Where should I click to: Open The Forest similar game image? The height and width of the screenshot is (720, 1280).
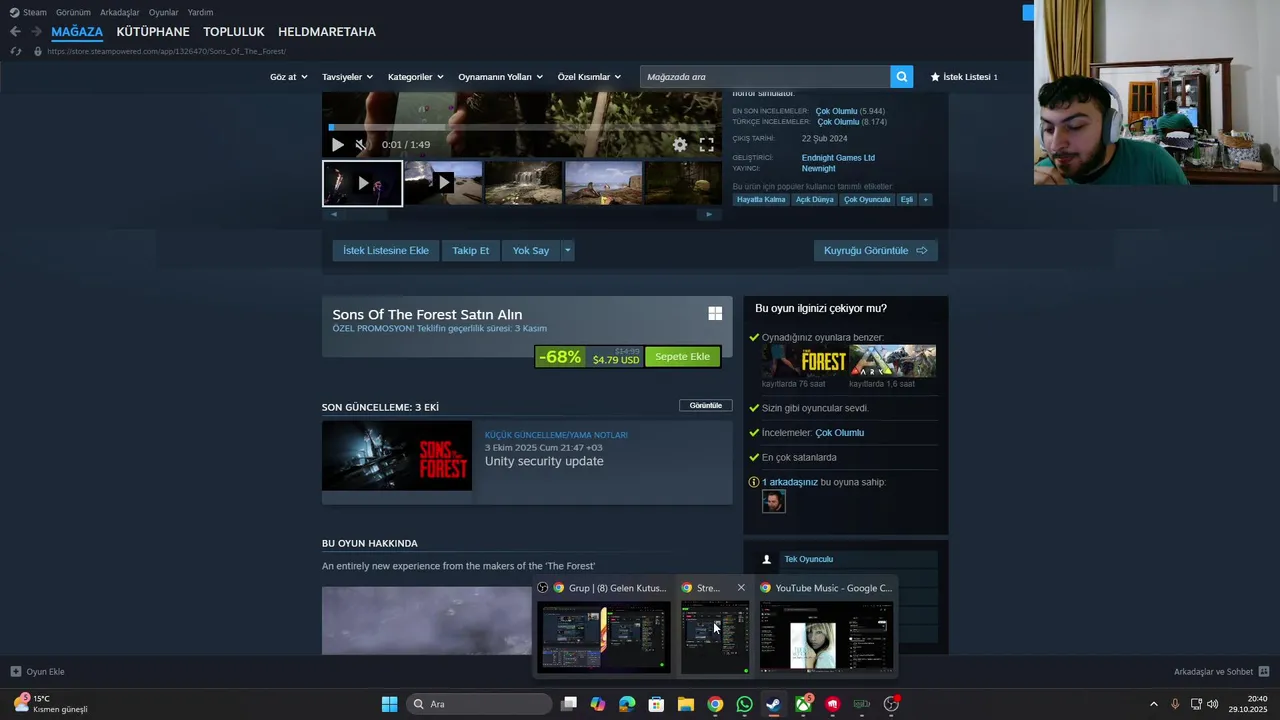pyautogui.click(x=804, y=361)
